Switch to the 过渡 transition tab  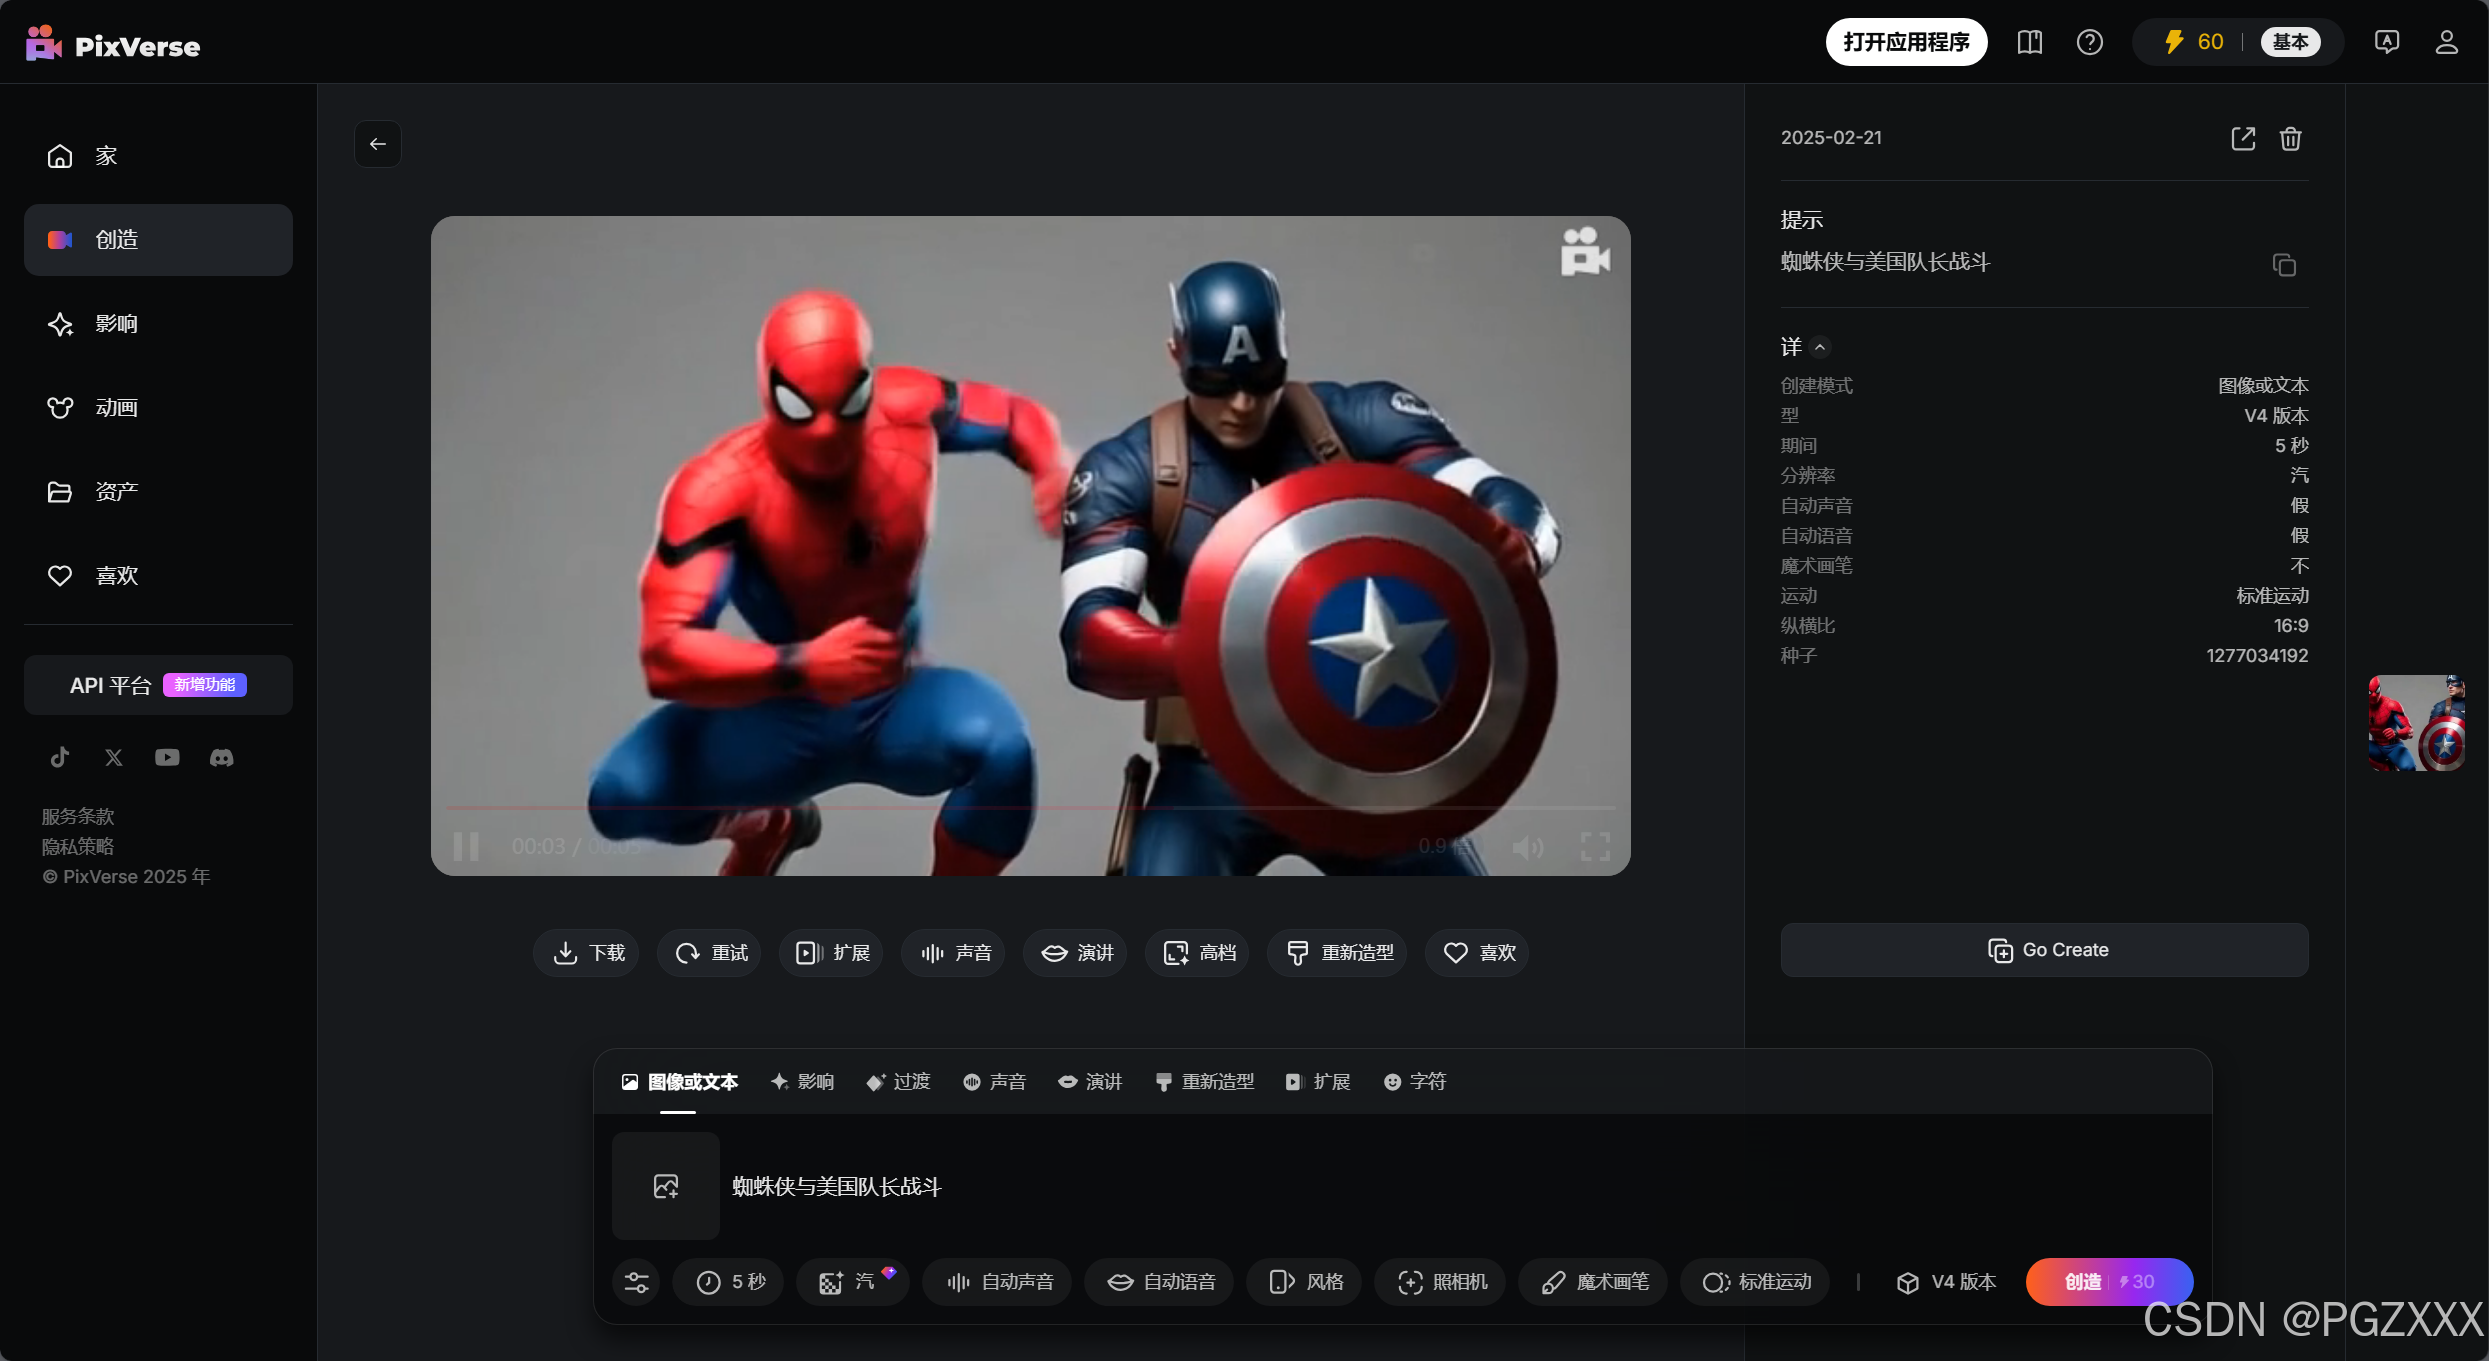[x=898, y=1082]
